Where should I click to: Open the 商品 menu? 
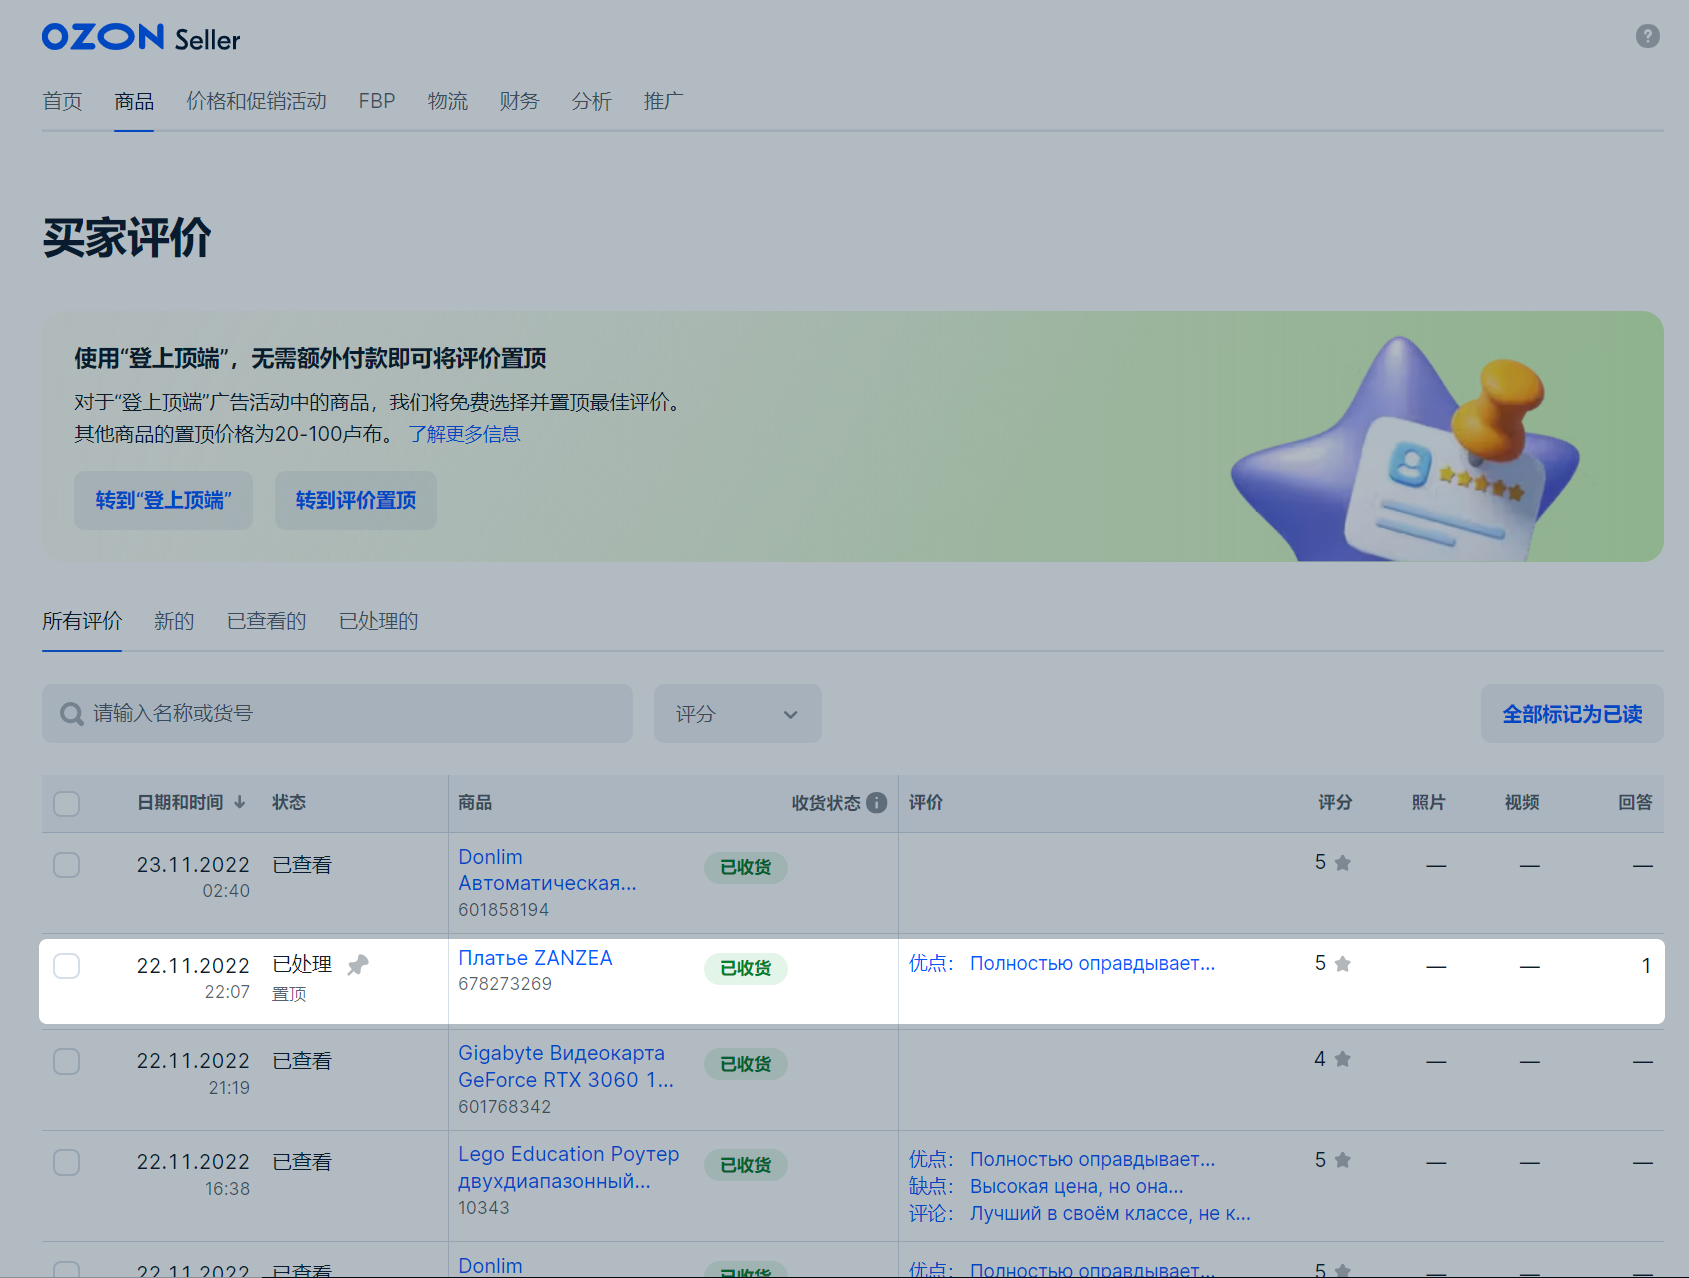[134, 101]
